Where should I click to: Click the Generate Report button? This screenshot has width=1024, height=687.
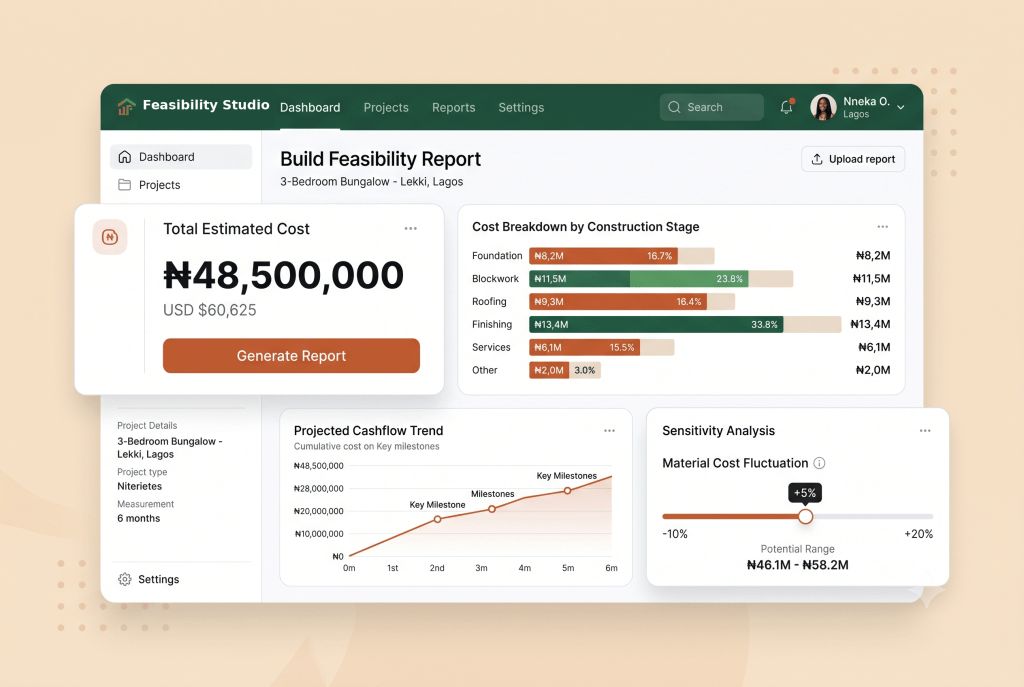tap(291, 355)
